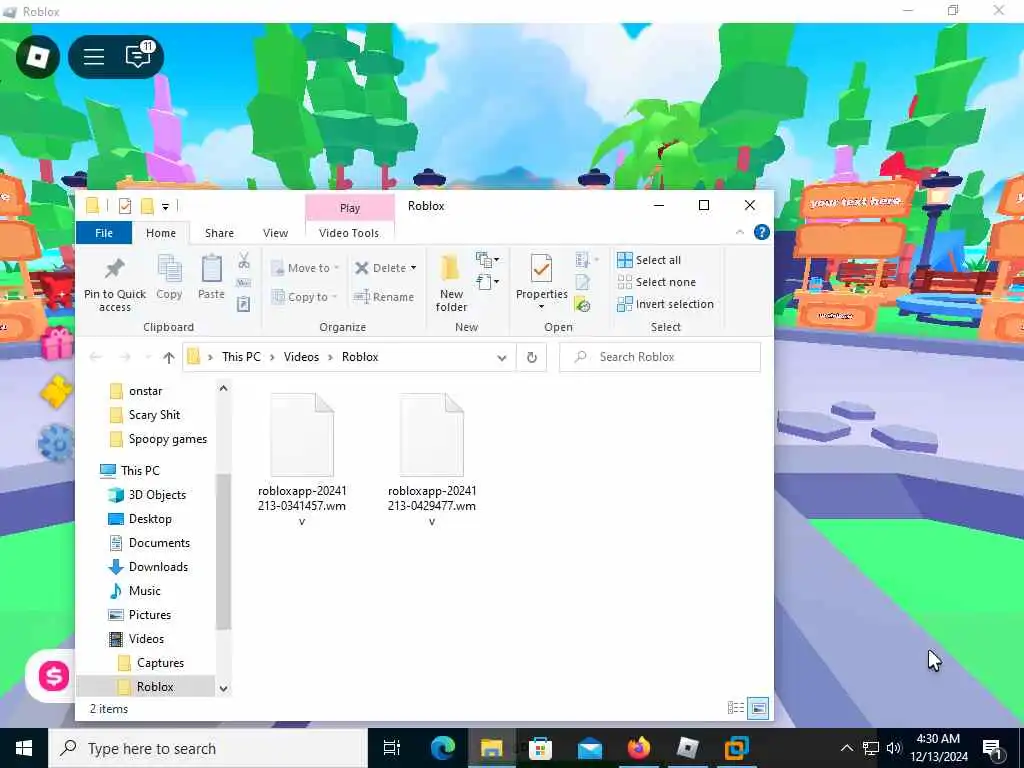Open Easy access dropdown
This screenshot has height=768, width=1024.
(x=487, y=282)
